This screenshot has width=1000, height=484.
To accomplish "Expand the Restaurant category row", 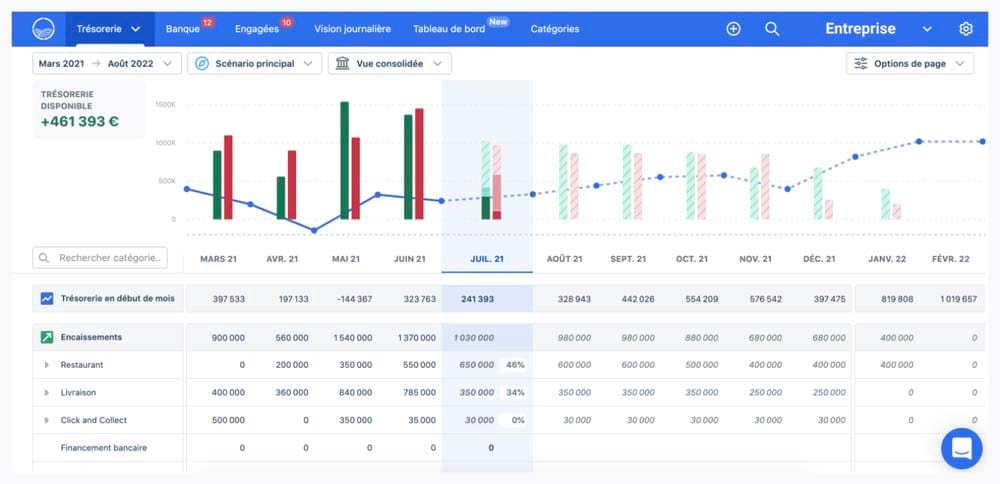I will (x=46, y=365).
